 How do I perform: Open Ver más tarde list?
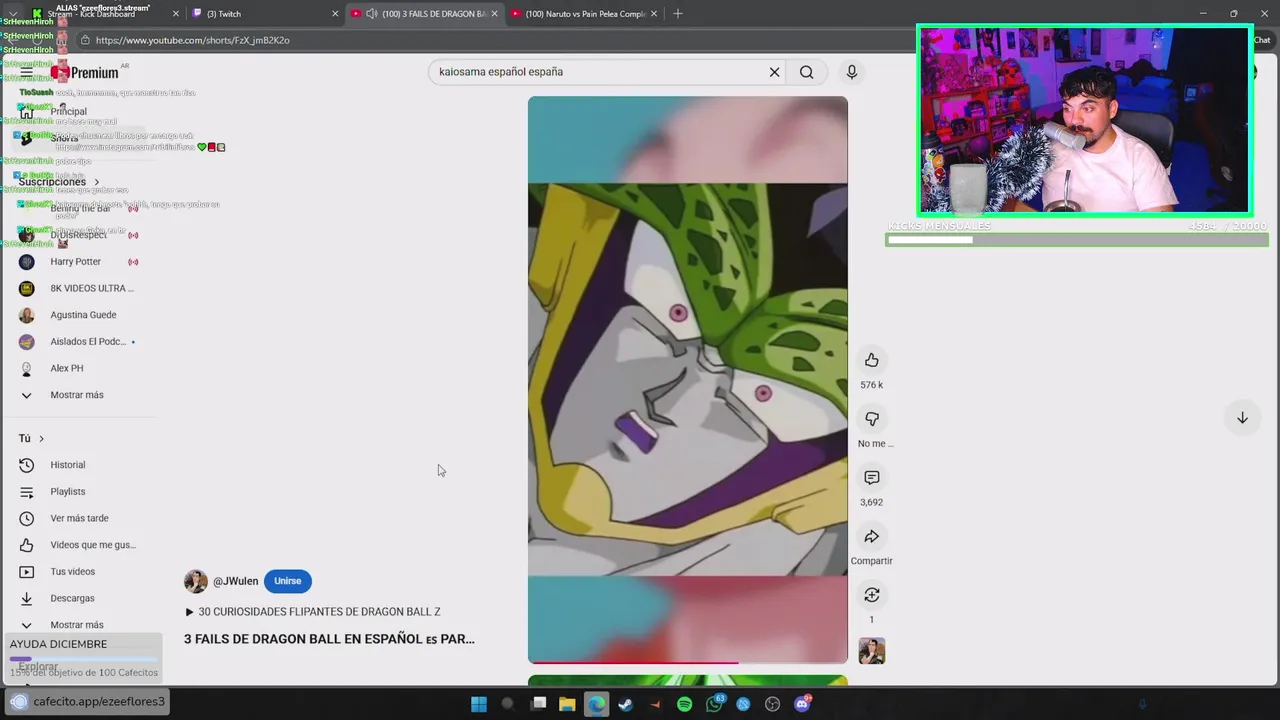[x=80, y=518]
